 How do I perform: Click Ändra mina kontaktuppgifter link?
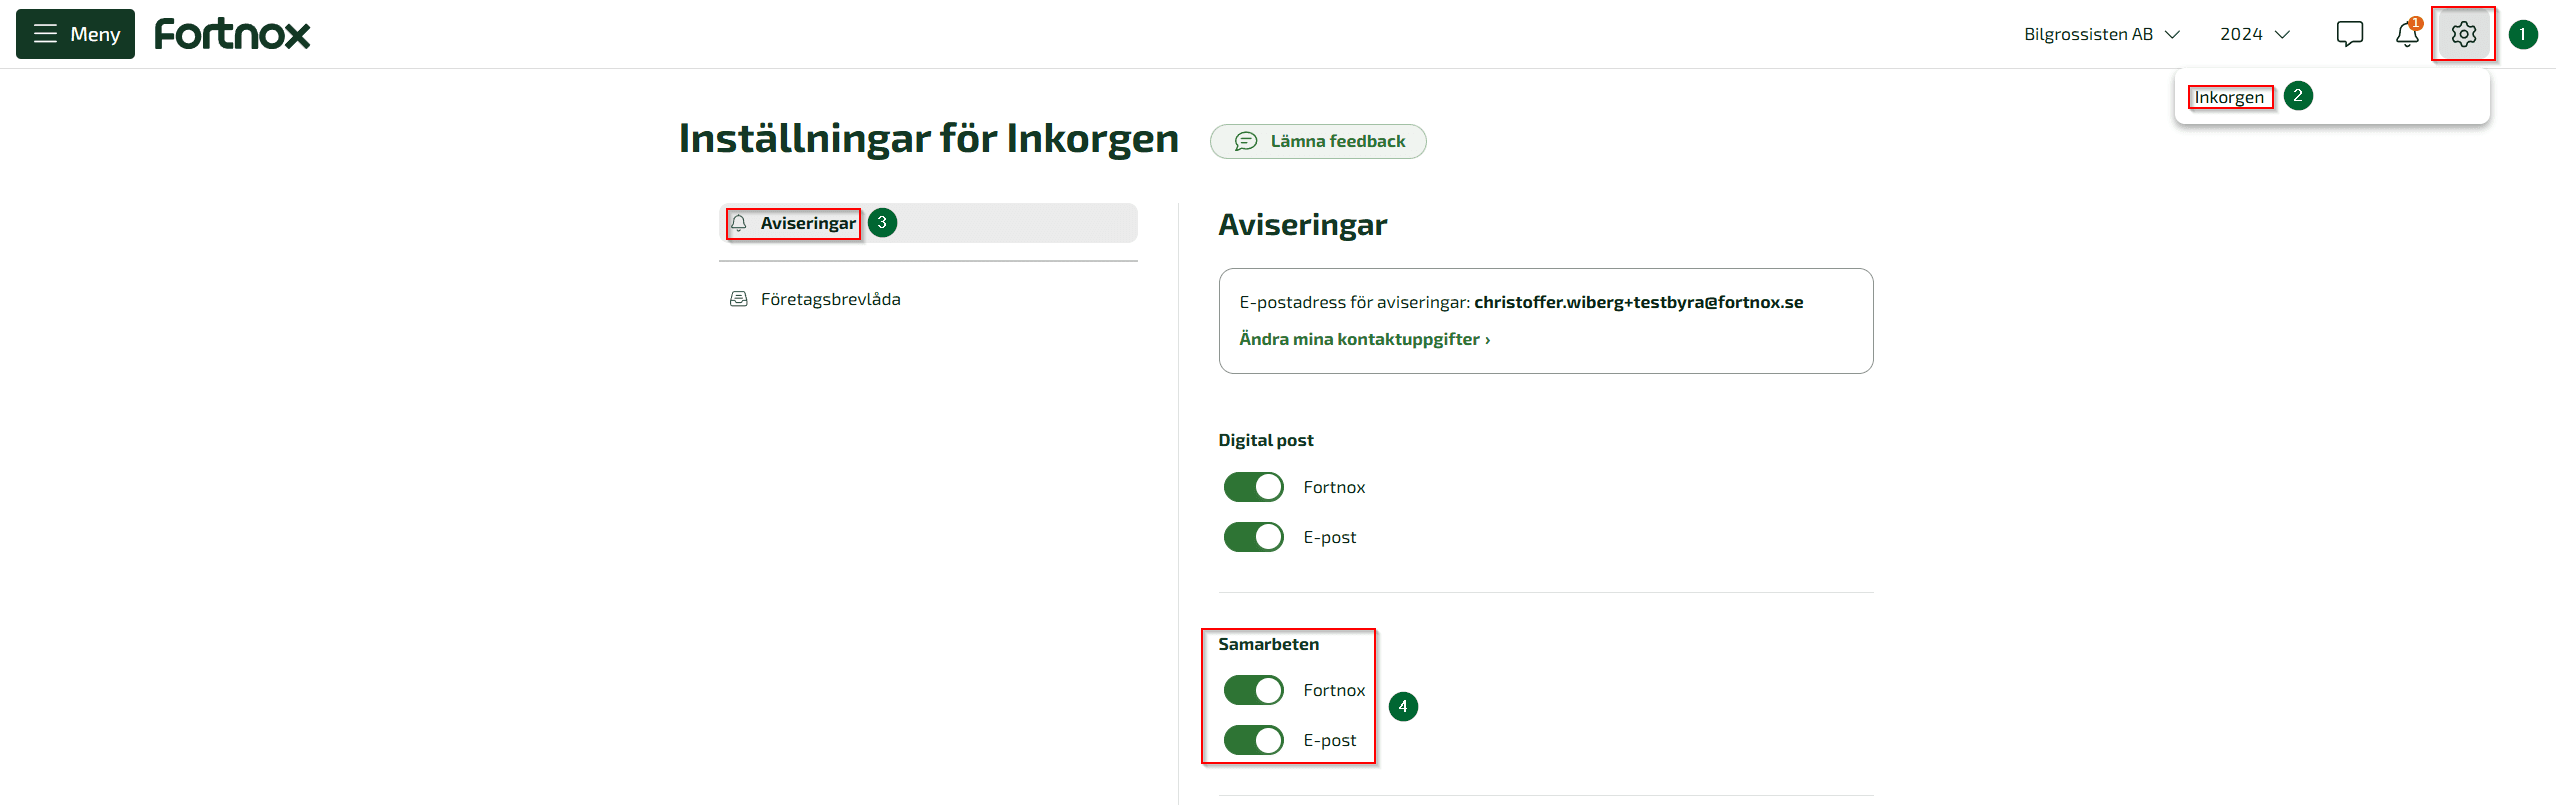point(1364,339)
